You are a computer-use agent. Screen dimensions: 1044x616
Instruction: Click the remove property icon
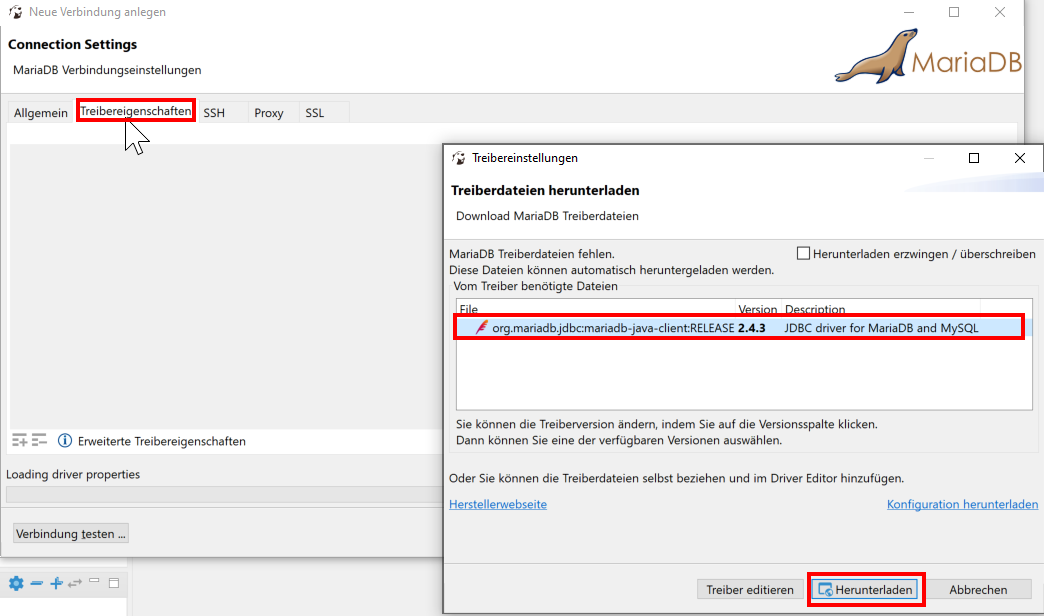(x=40, y=441)
